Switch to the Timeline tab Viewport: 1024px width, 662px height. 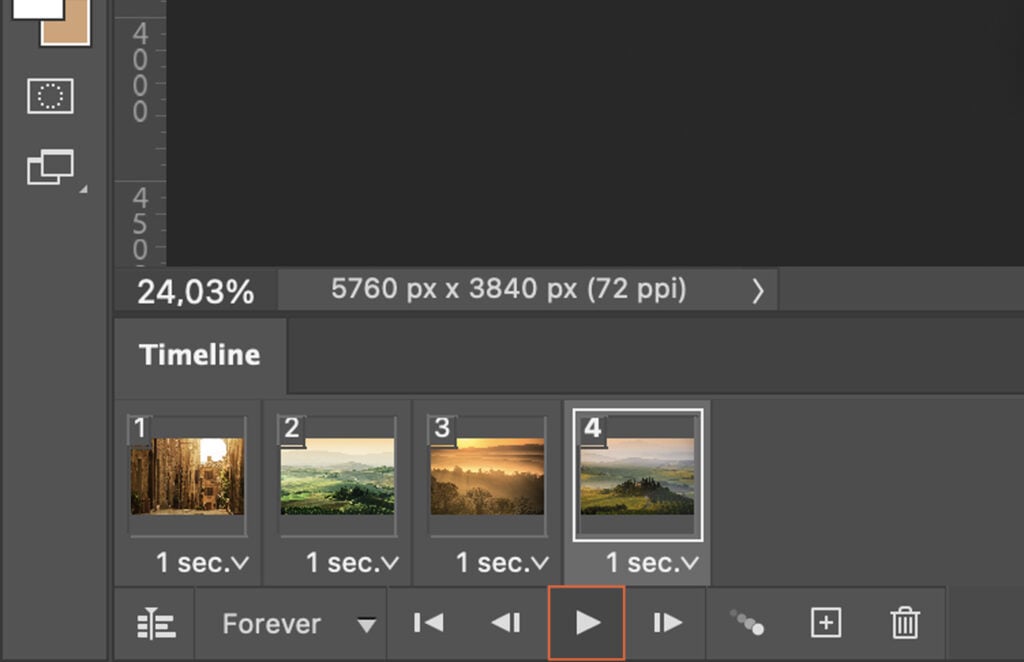pos(198,355)
